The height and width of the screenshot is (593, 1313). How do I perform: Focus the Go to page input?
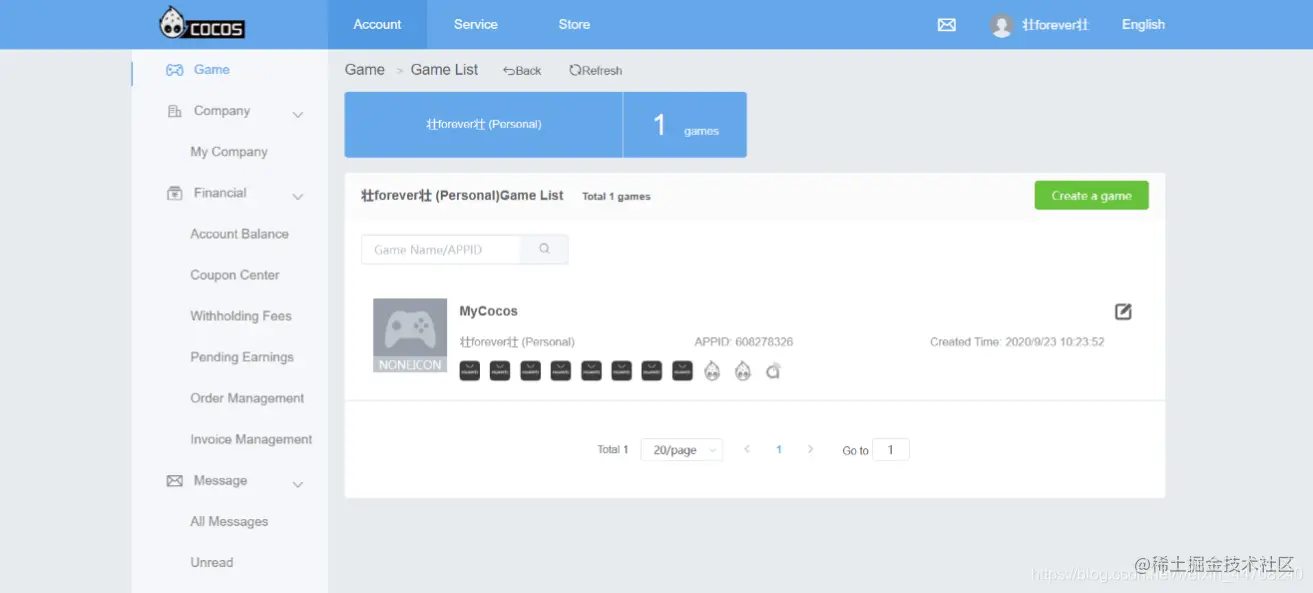[890, 450]
